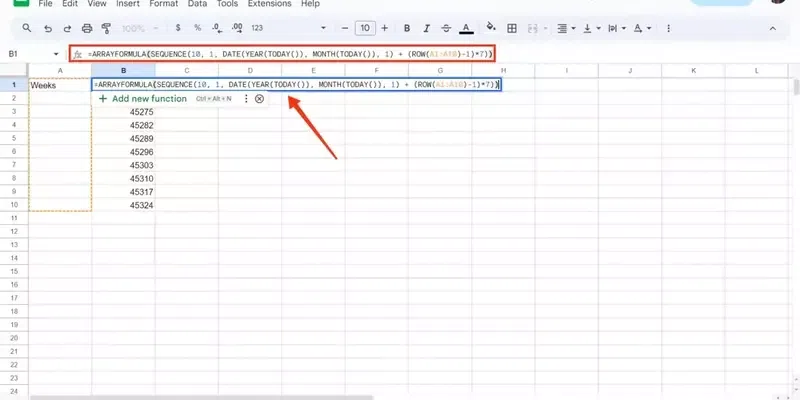Image resolution: width=800 pixels, height=400 pixels.
Task: Select the cell with value 45317
Action: [123, 192]
